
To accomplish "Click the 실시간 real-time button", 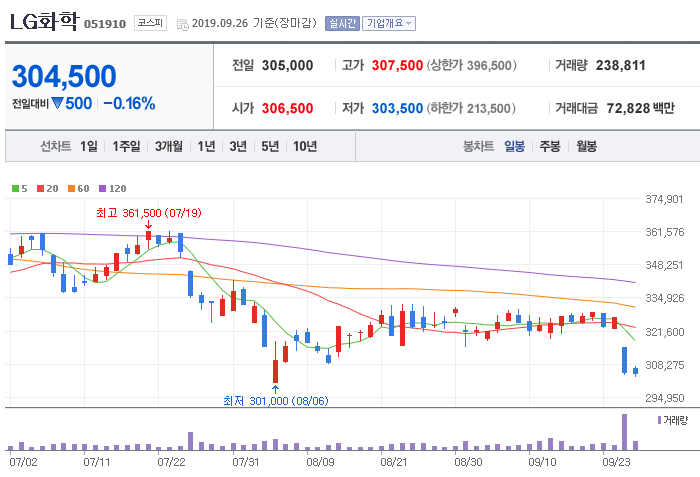I will [x=342, y=22].
